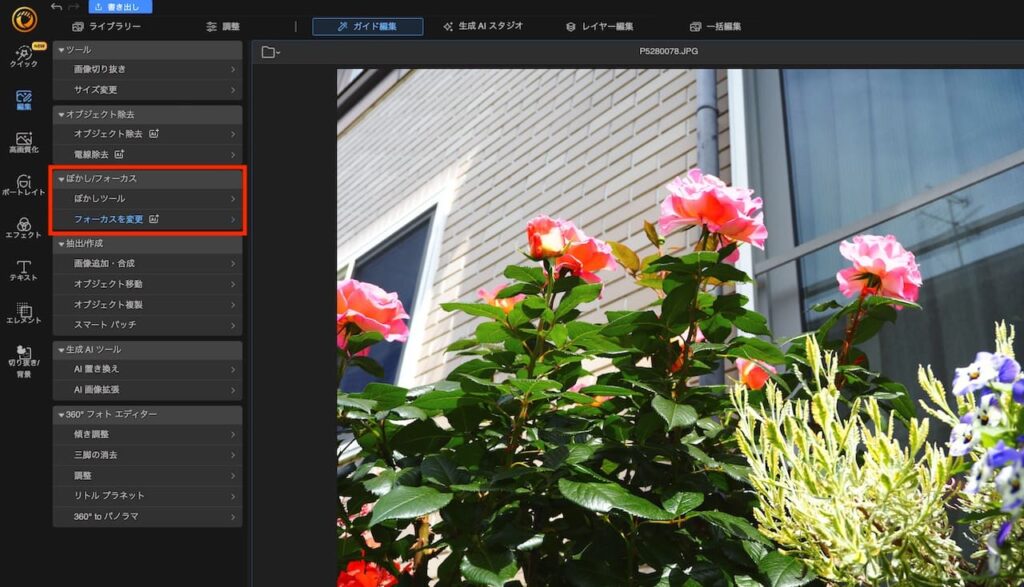Open the エフェクト effects sidebar icon
The height and width of the screenshot is (587, 1024).
24,228
